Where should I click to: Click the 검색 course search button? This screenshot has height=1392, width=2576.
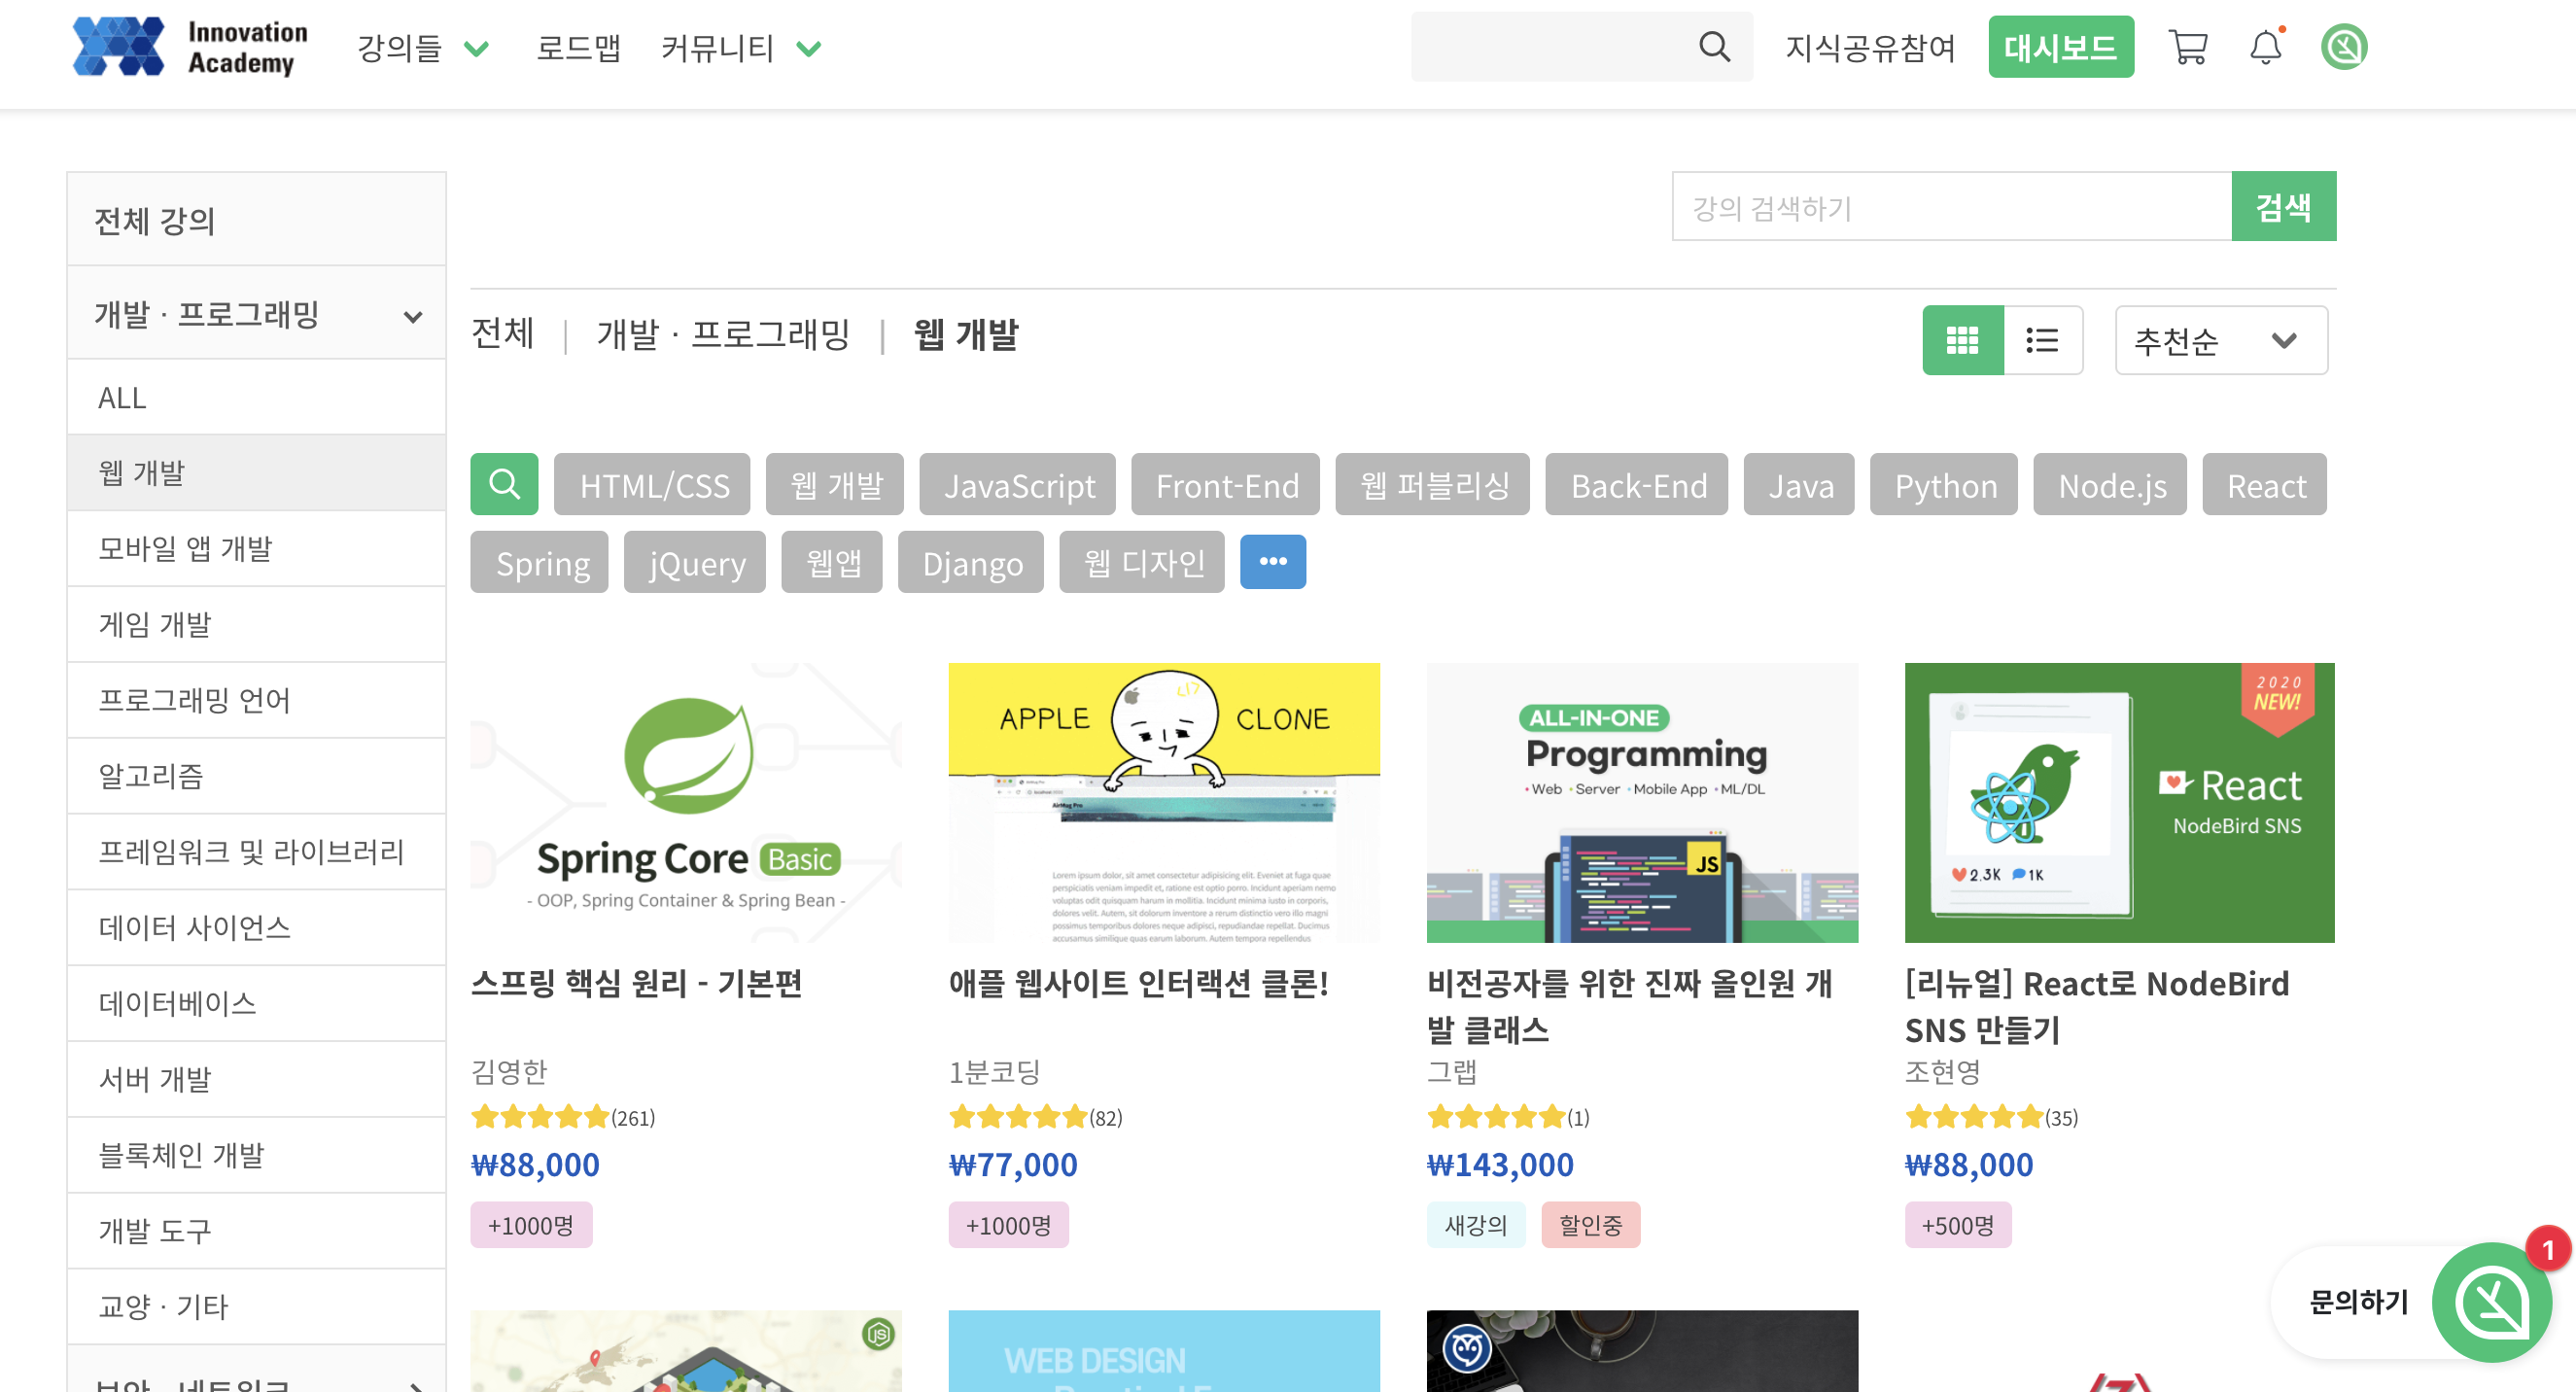tap(2283, 207)
